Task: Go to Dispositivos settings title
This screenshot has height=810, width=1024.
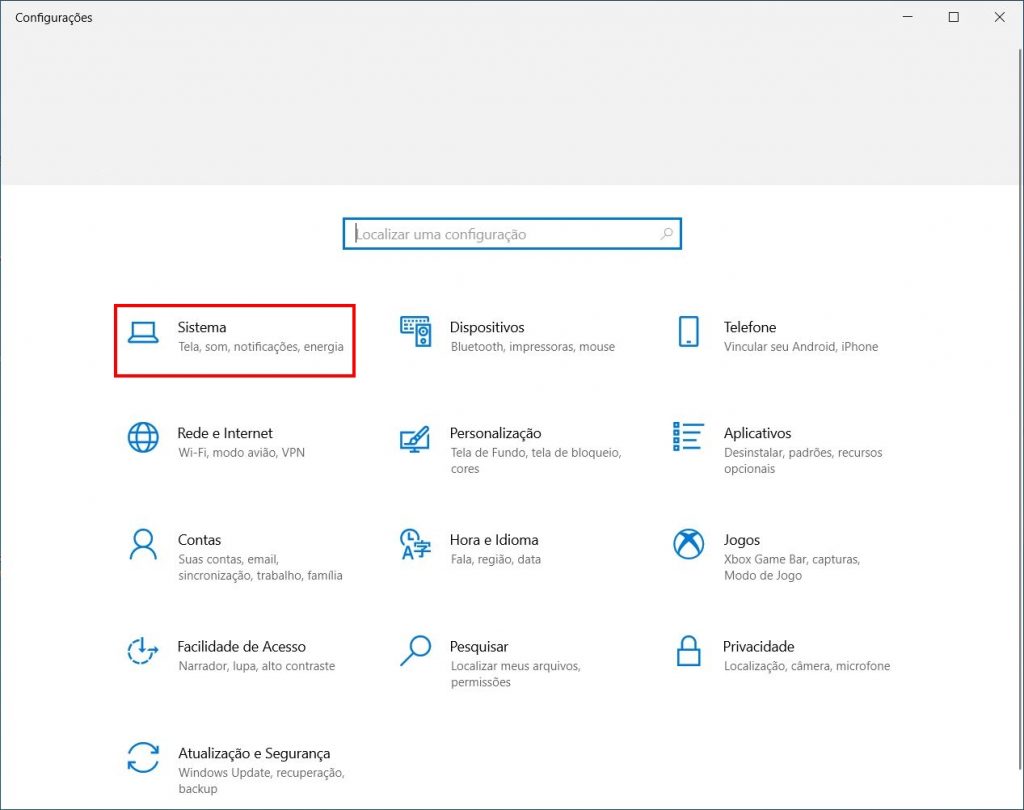Action: click(487, 327)
